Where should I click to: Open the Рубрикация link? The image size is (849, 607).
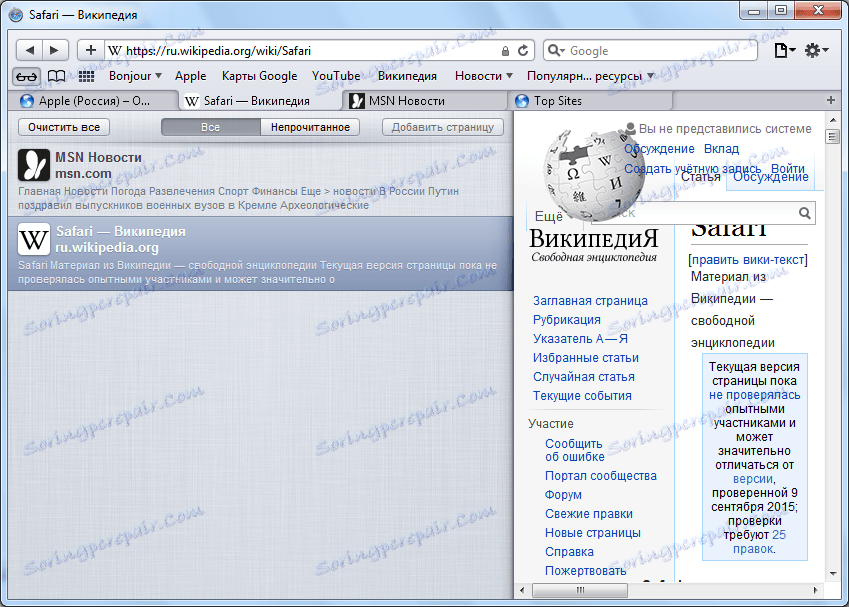tap(566, 319)
